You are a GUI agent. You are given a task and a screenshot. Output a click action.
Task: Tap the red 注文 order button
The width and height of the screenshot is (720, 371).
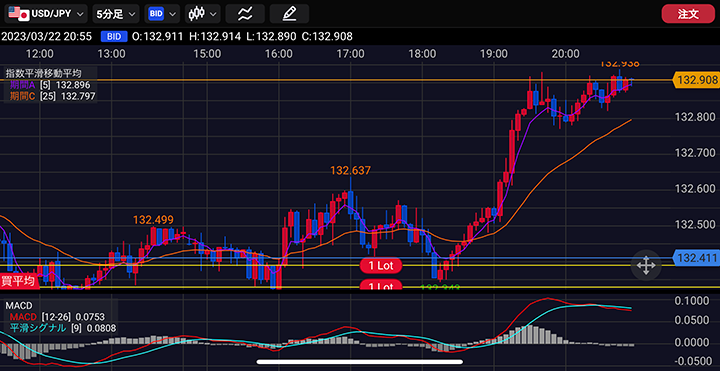point(688,14)
